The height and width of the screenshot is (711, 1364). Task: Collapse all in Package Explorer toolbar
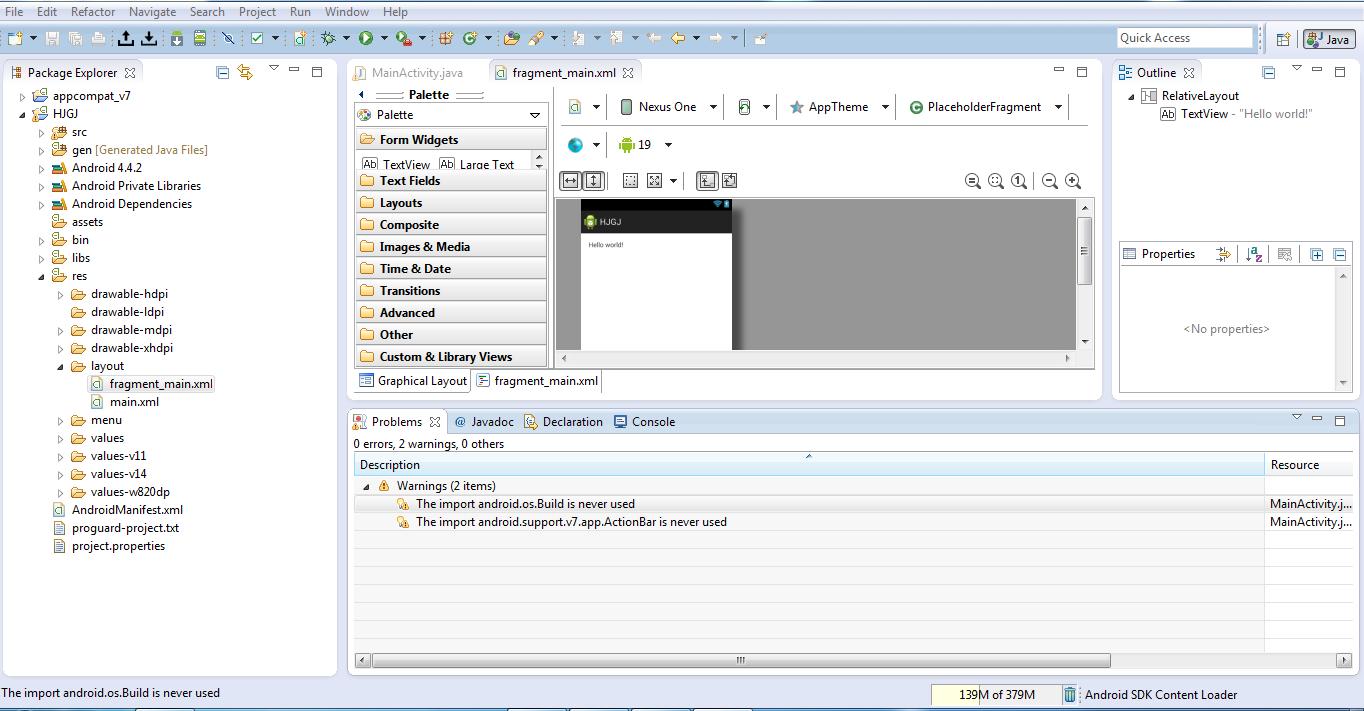pyautogui.click(x=222, y=72)
